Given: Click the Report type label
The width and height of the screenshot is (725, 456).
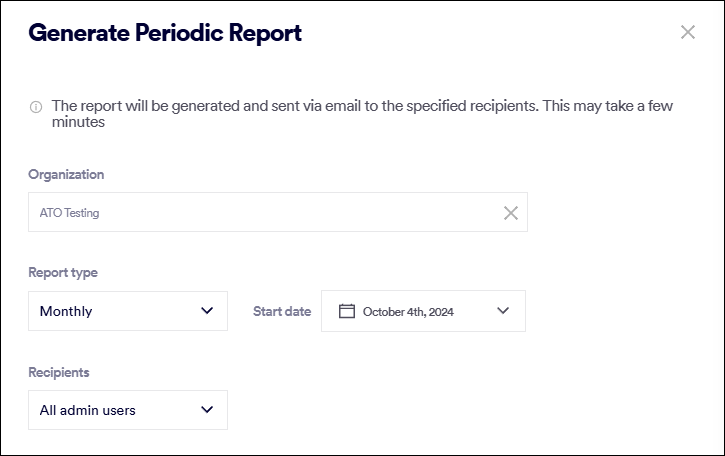Looking at the screenshot, I should point(63,272).
